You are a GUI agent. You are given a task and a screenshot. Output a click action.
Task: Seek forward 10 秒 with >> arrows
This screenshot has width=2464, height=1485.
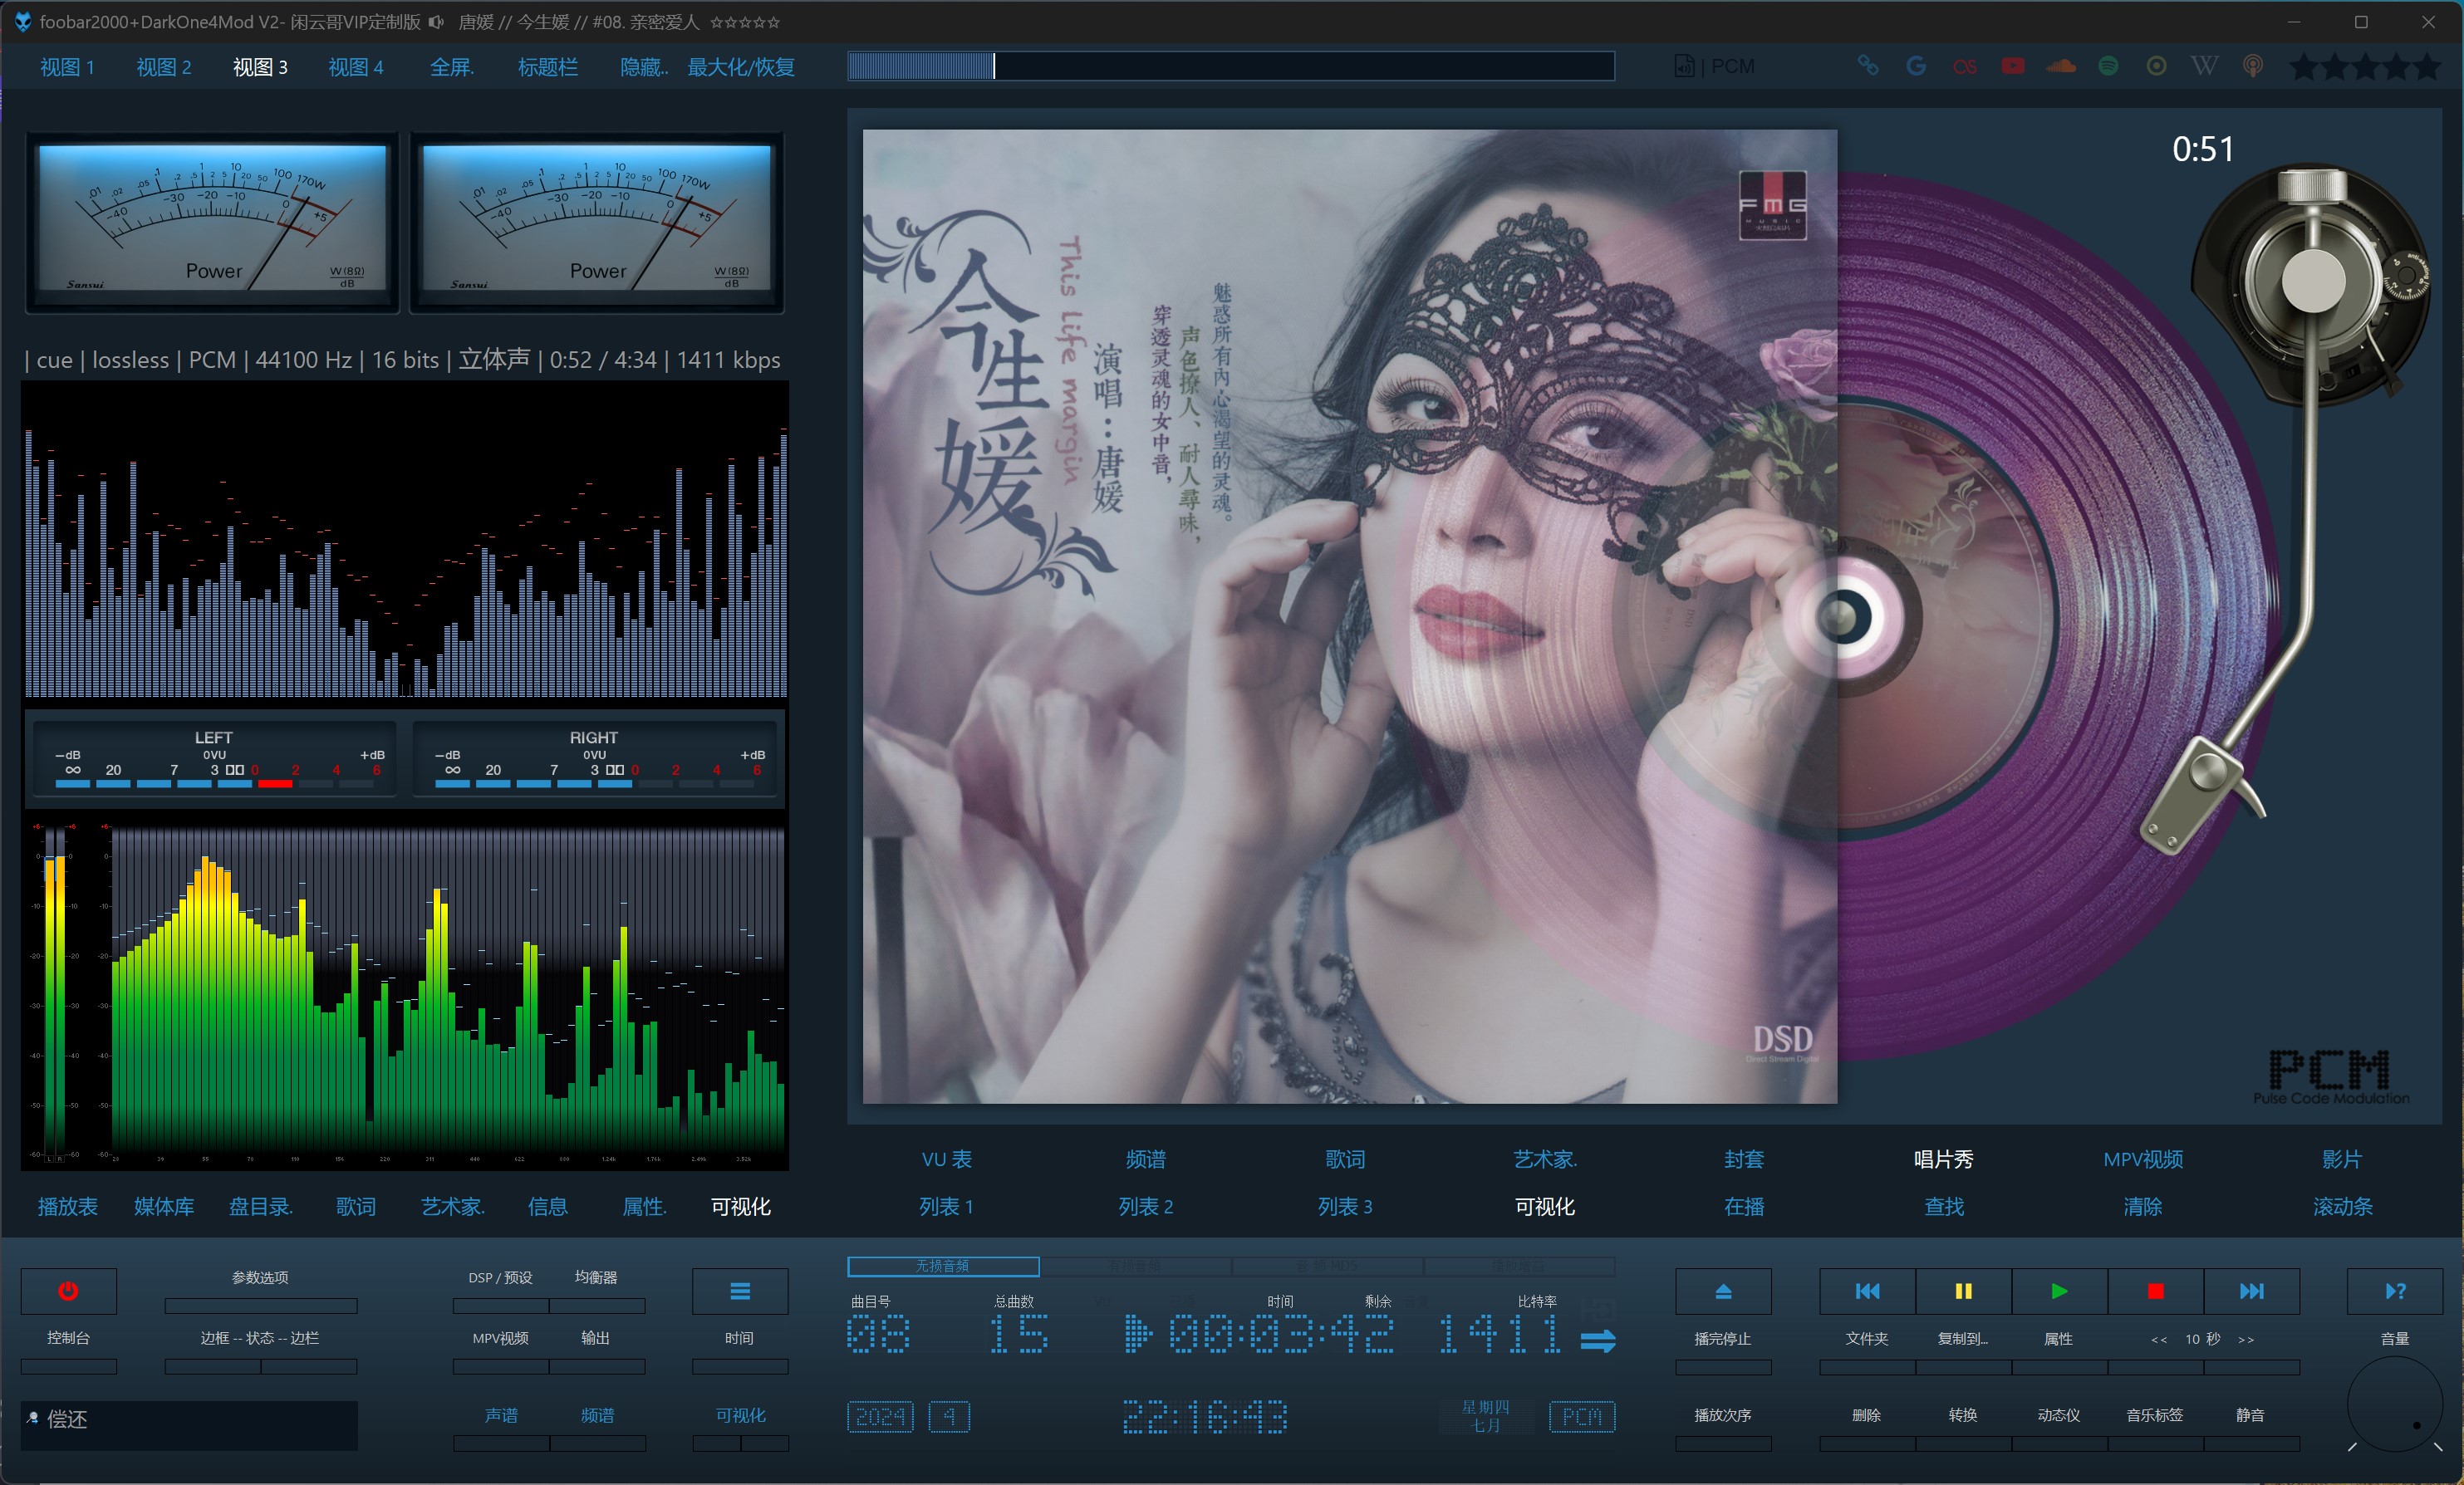pos(2246,1339)
